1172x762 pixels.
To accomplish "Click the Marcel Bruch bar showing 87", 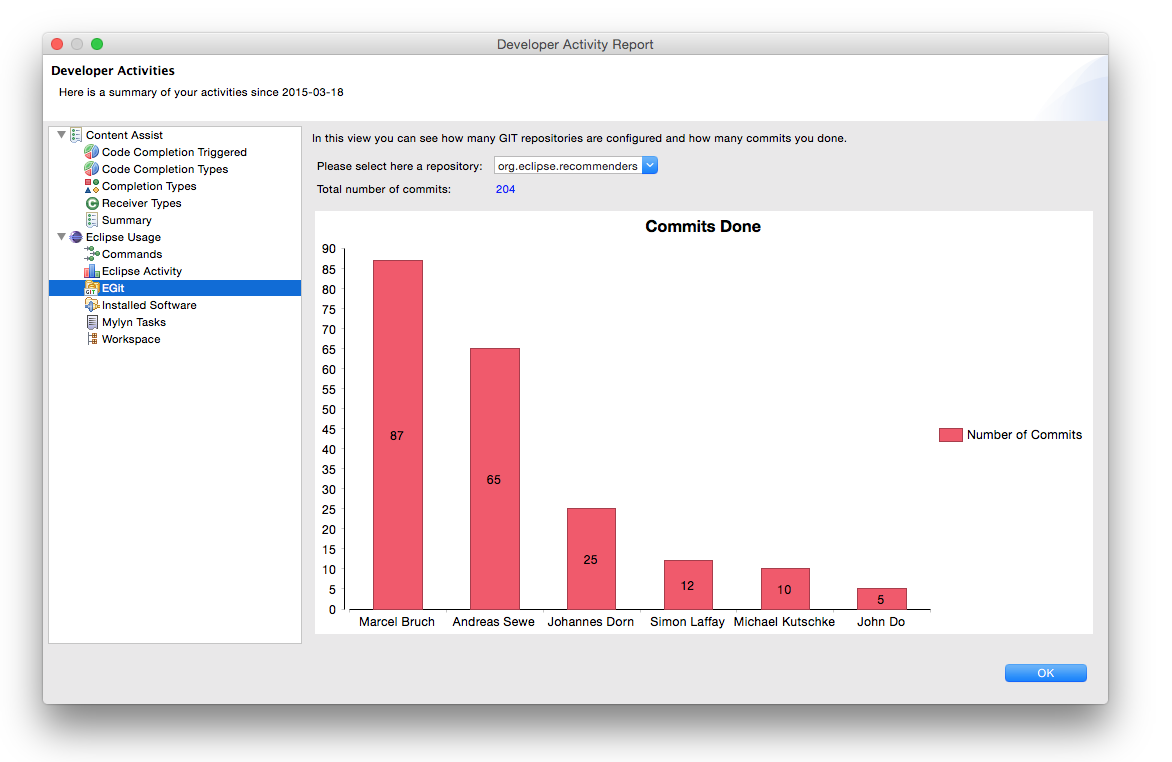I will pos(398,434).
